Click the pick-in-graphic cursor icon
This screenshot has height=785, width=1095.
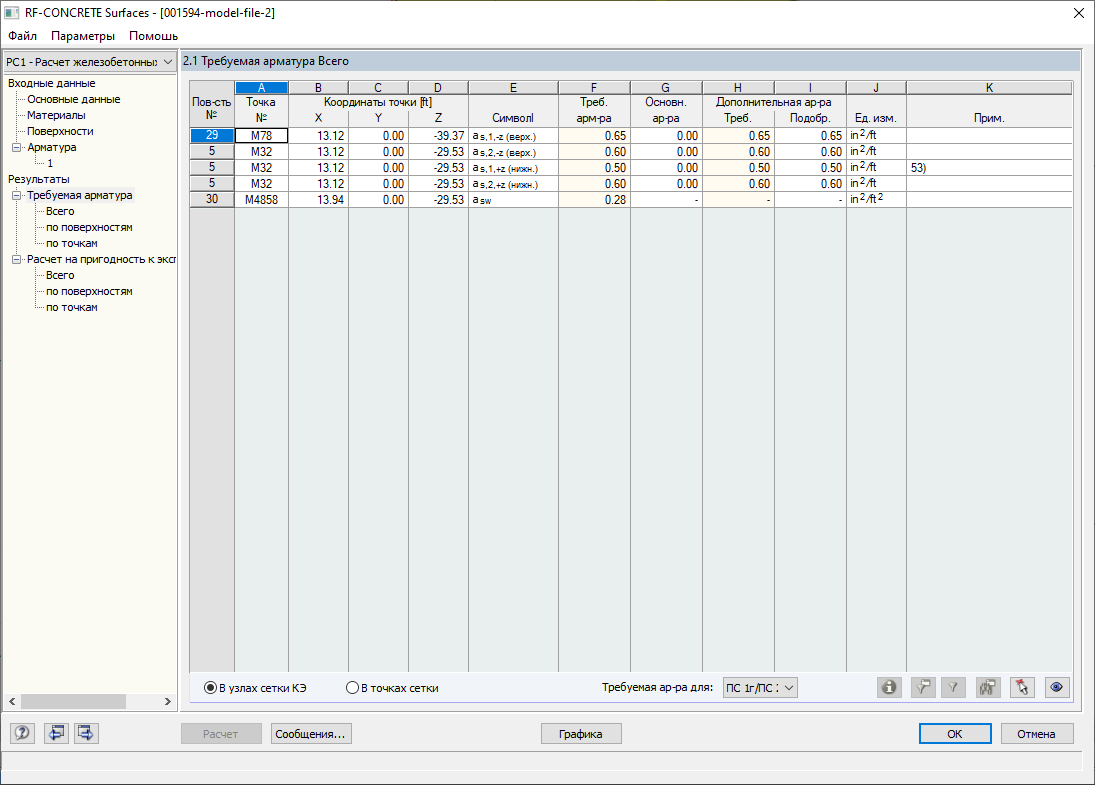pyautogui.click(x=1022, y=688)
